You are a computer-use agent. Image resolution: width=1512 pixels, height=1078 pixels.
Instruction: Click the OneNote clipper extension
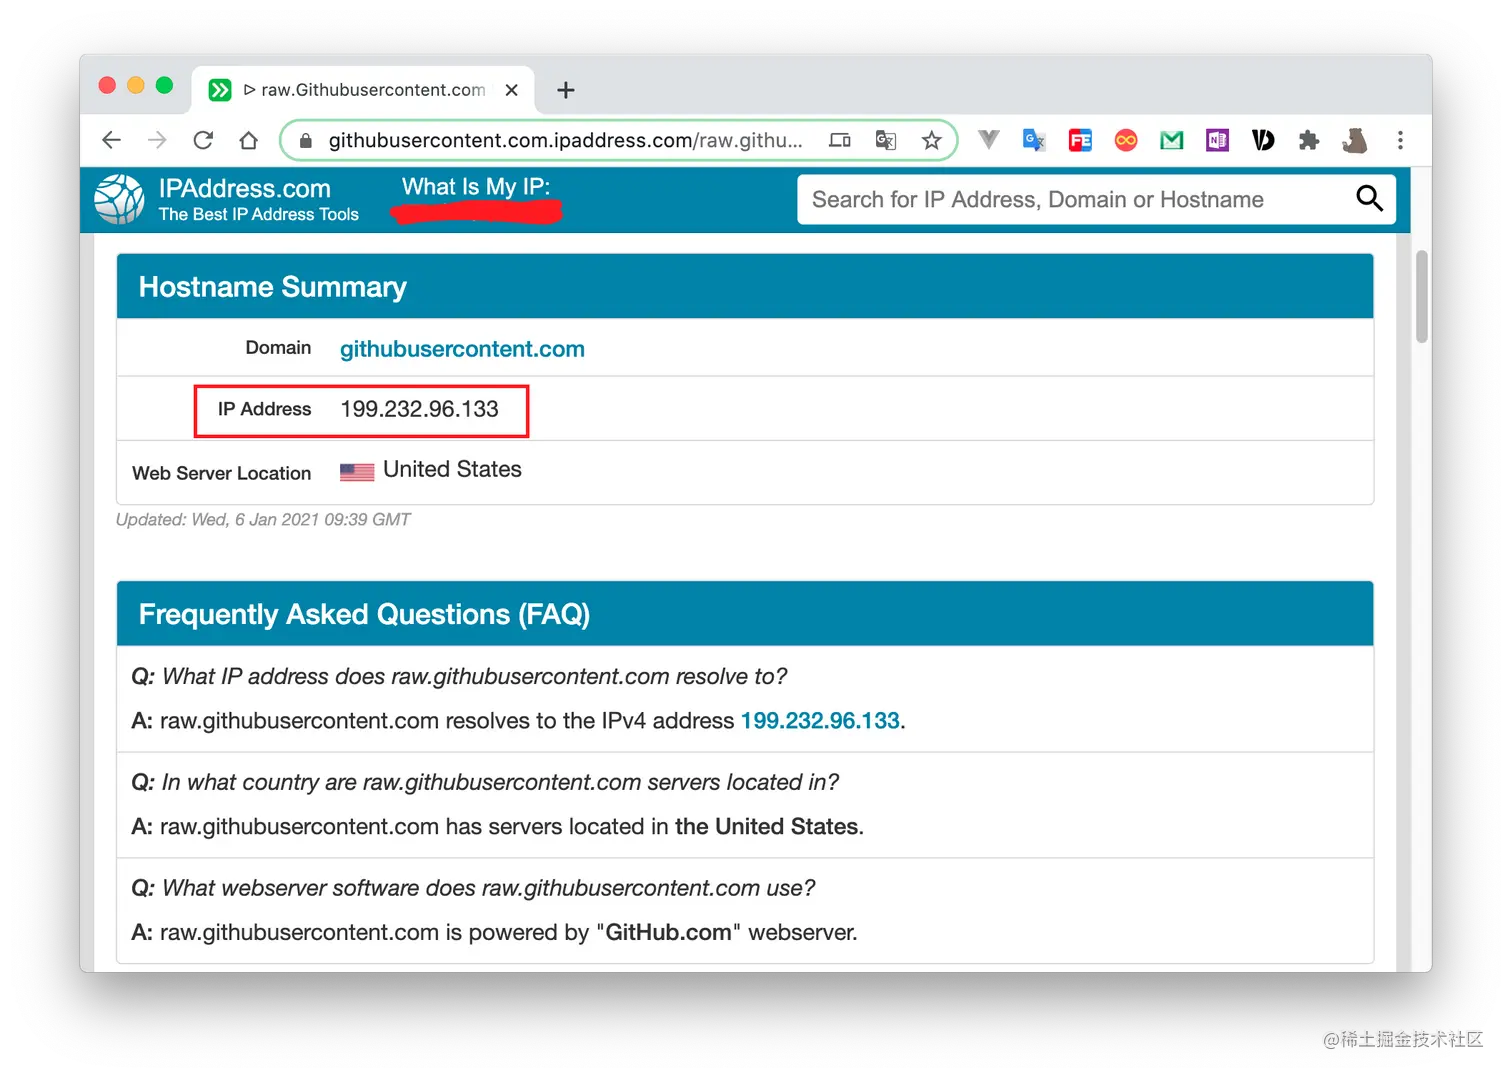click(1217, 140)
